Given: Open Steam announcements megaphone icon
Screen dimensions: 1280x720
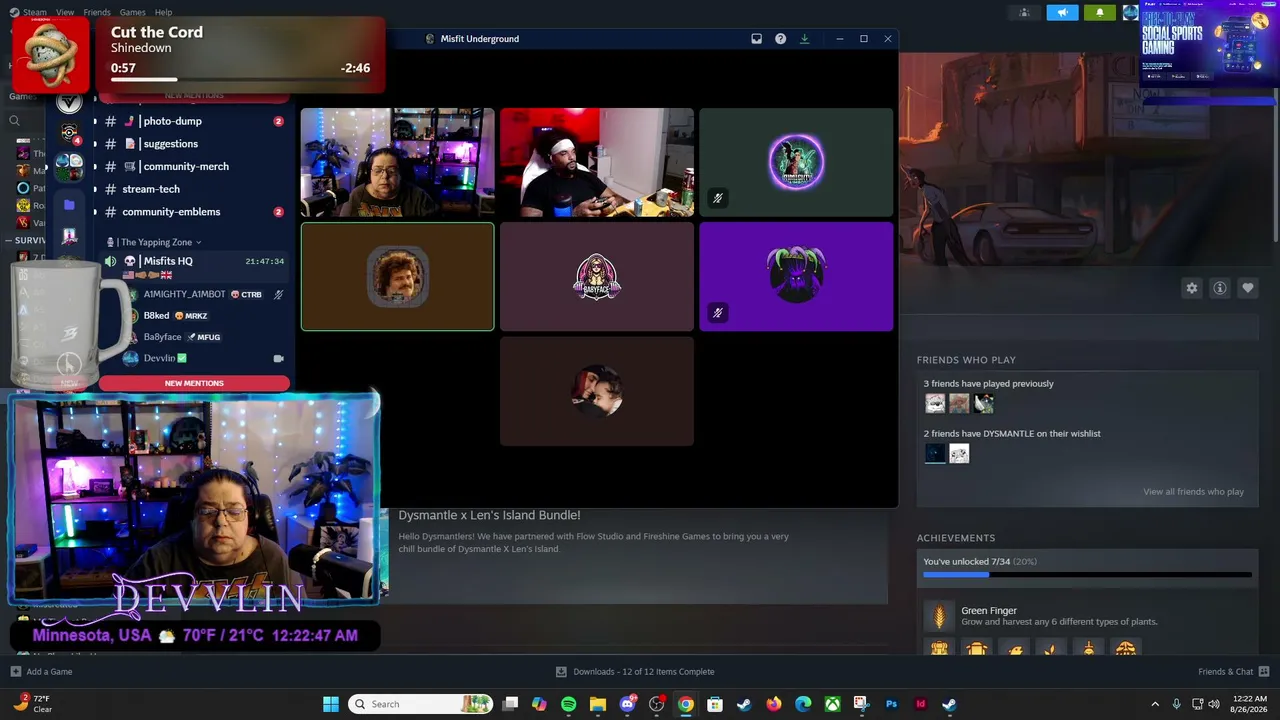Looking at the screenshot, I should 1062,12.
